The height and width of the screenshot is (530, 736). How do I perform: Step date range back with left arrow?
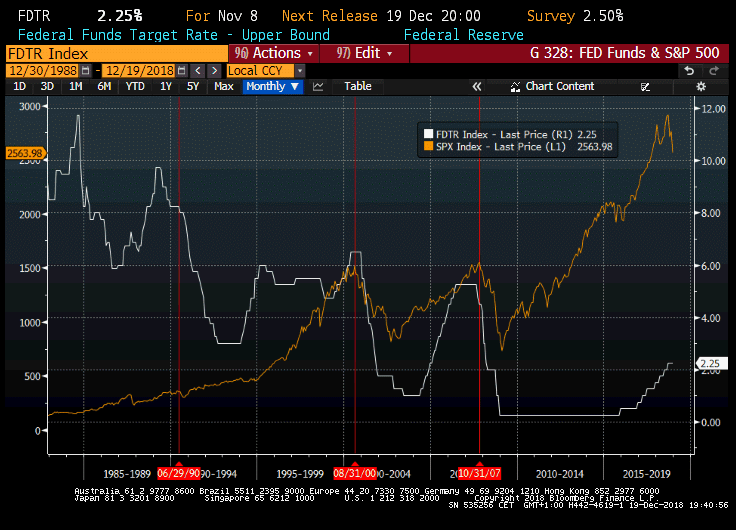point(197,71)
